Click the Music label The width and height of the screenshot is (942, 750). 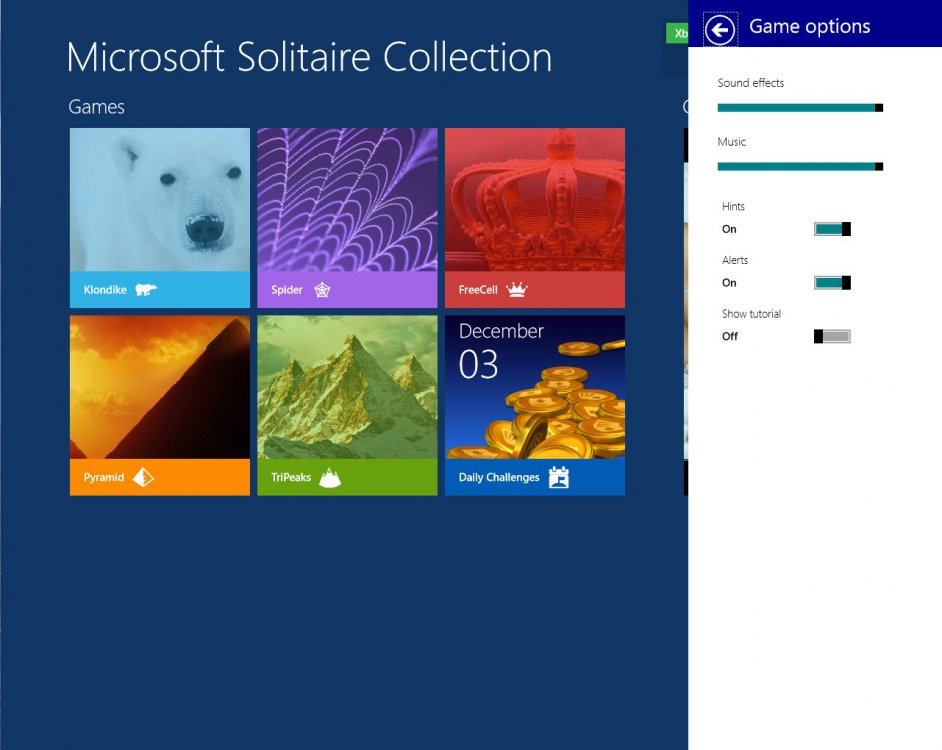[731, 142]
